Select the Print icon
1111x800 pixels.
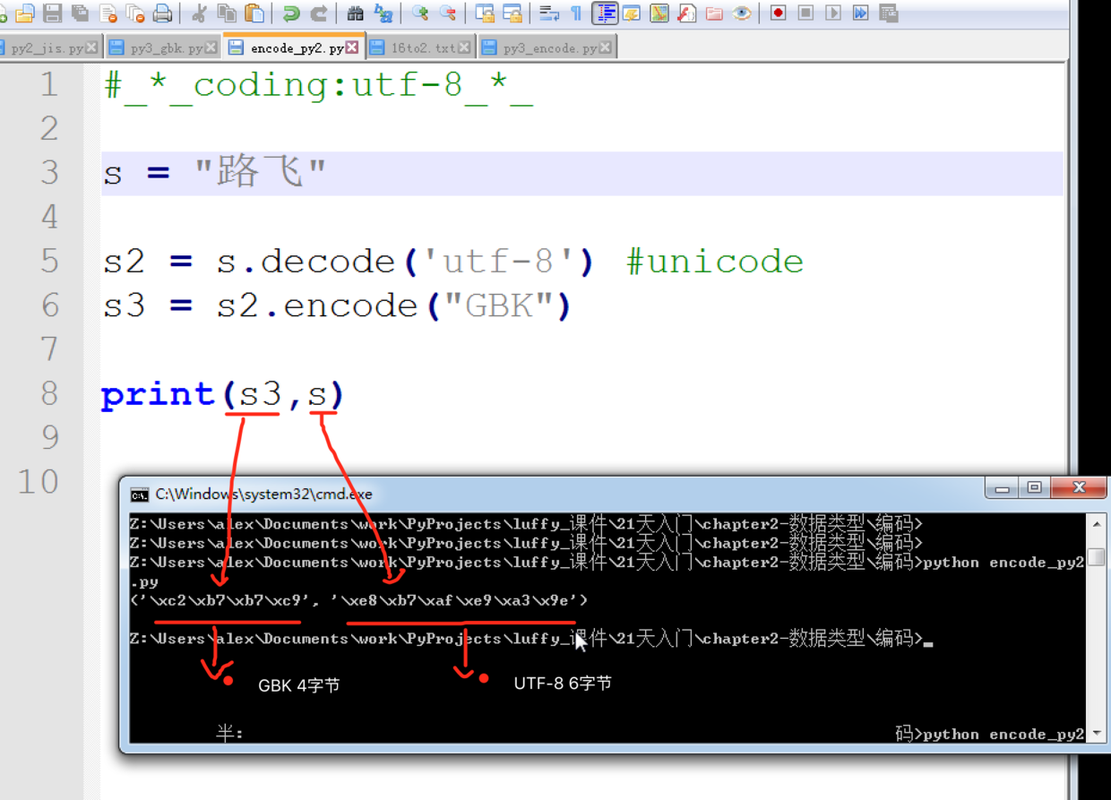click(162, 13)
